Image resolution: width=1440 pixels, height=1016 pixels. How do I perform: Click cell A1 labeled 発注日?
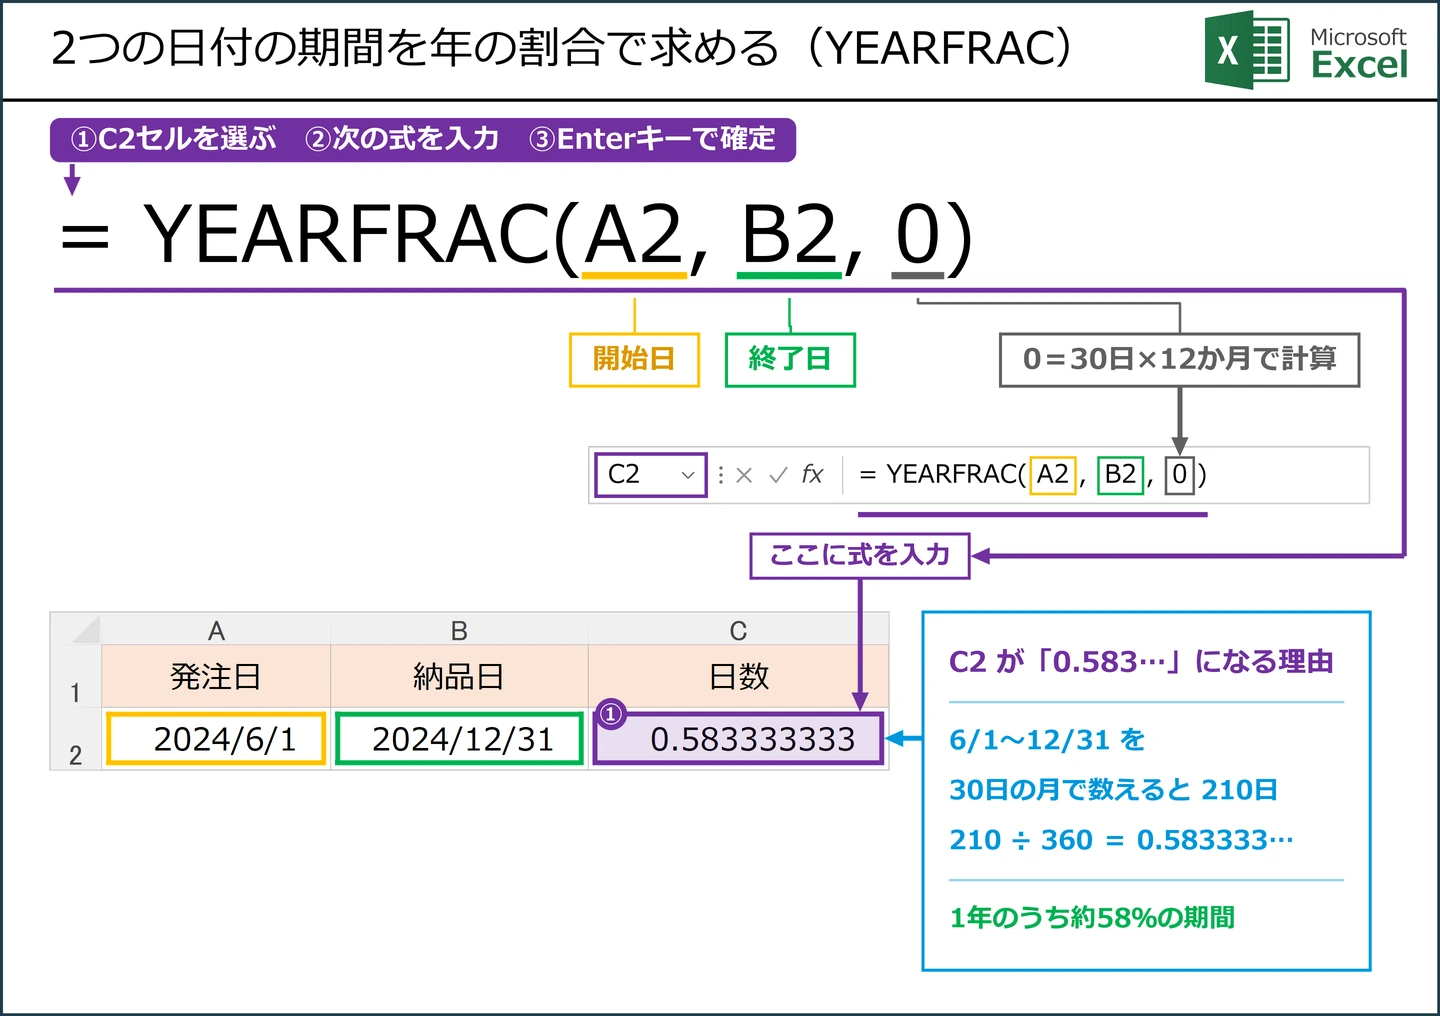pos(216,677)
